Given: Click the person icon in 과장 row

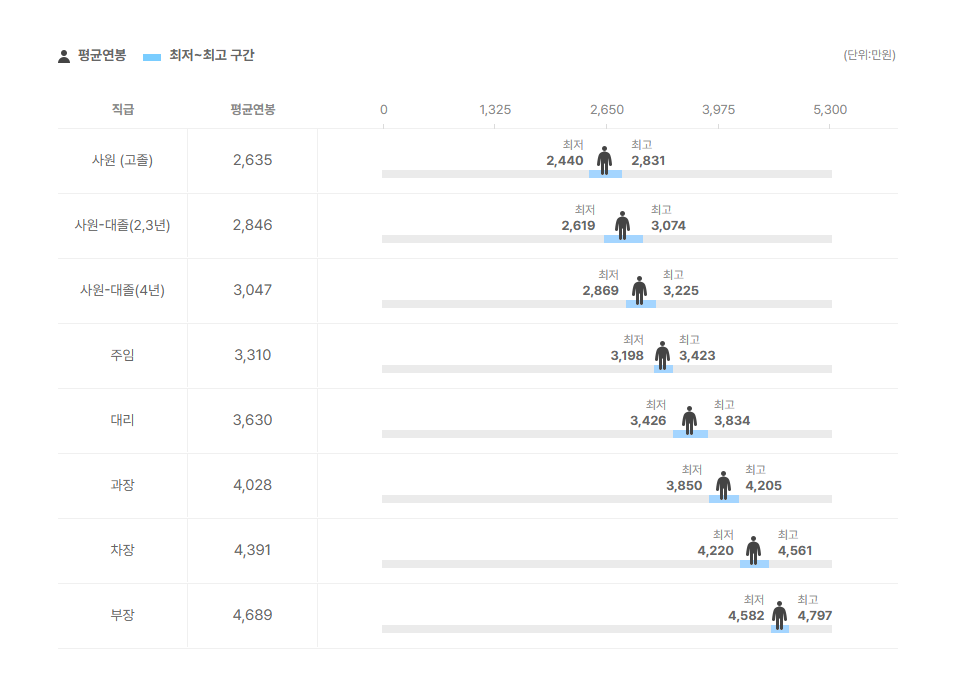Looking at the screenshot, I should click(x=723, y=485).
